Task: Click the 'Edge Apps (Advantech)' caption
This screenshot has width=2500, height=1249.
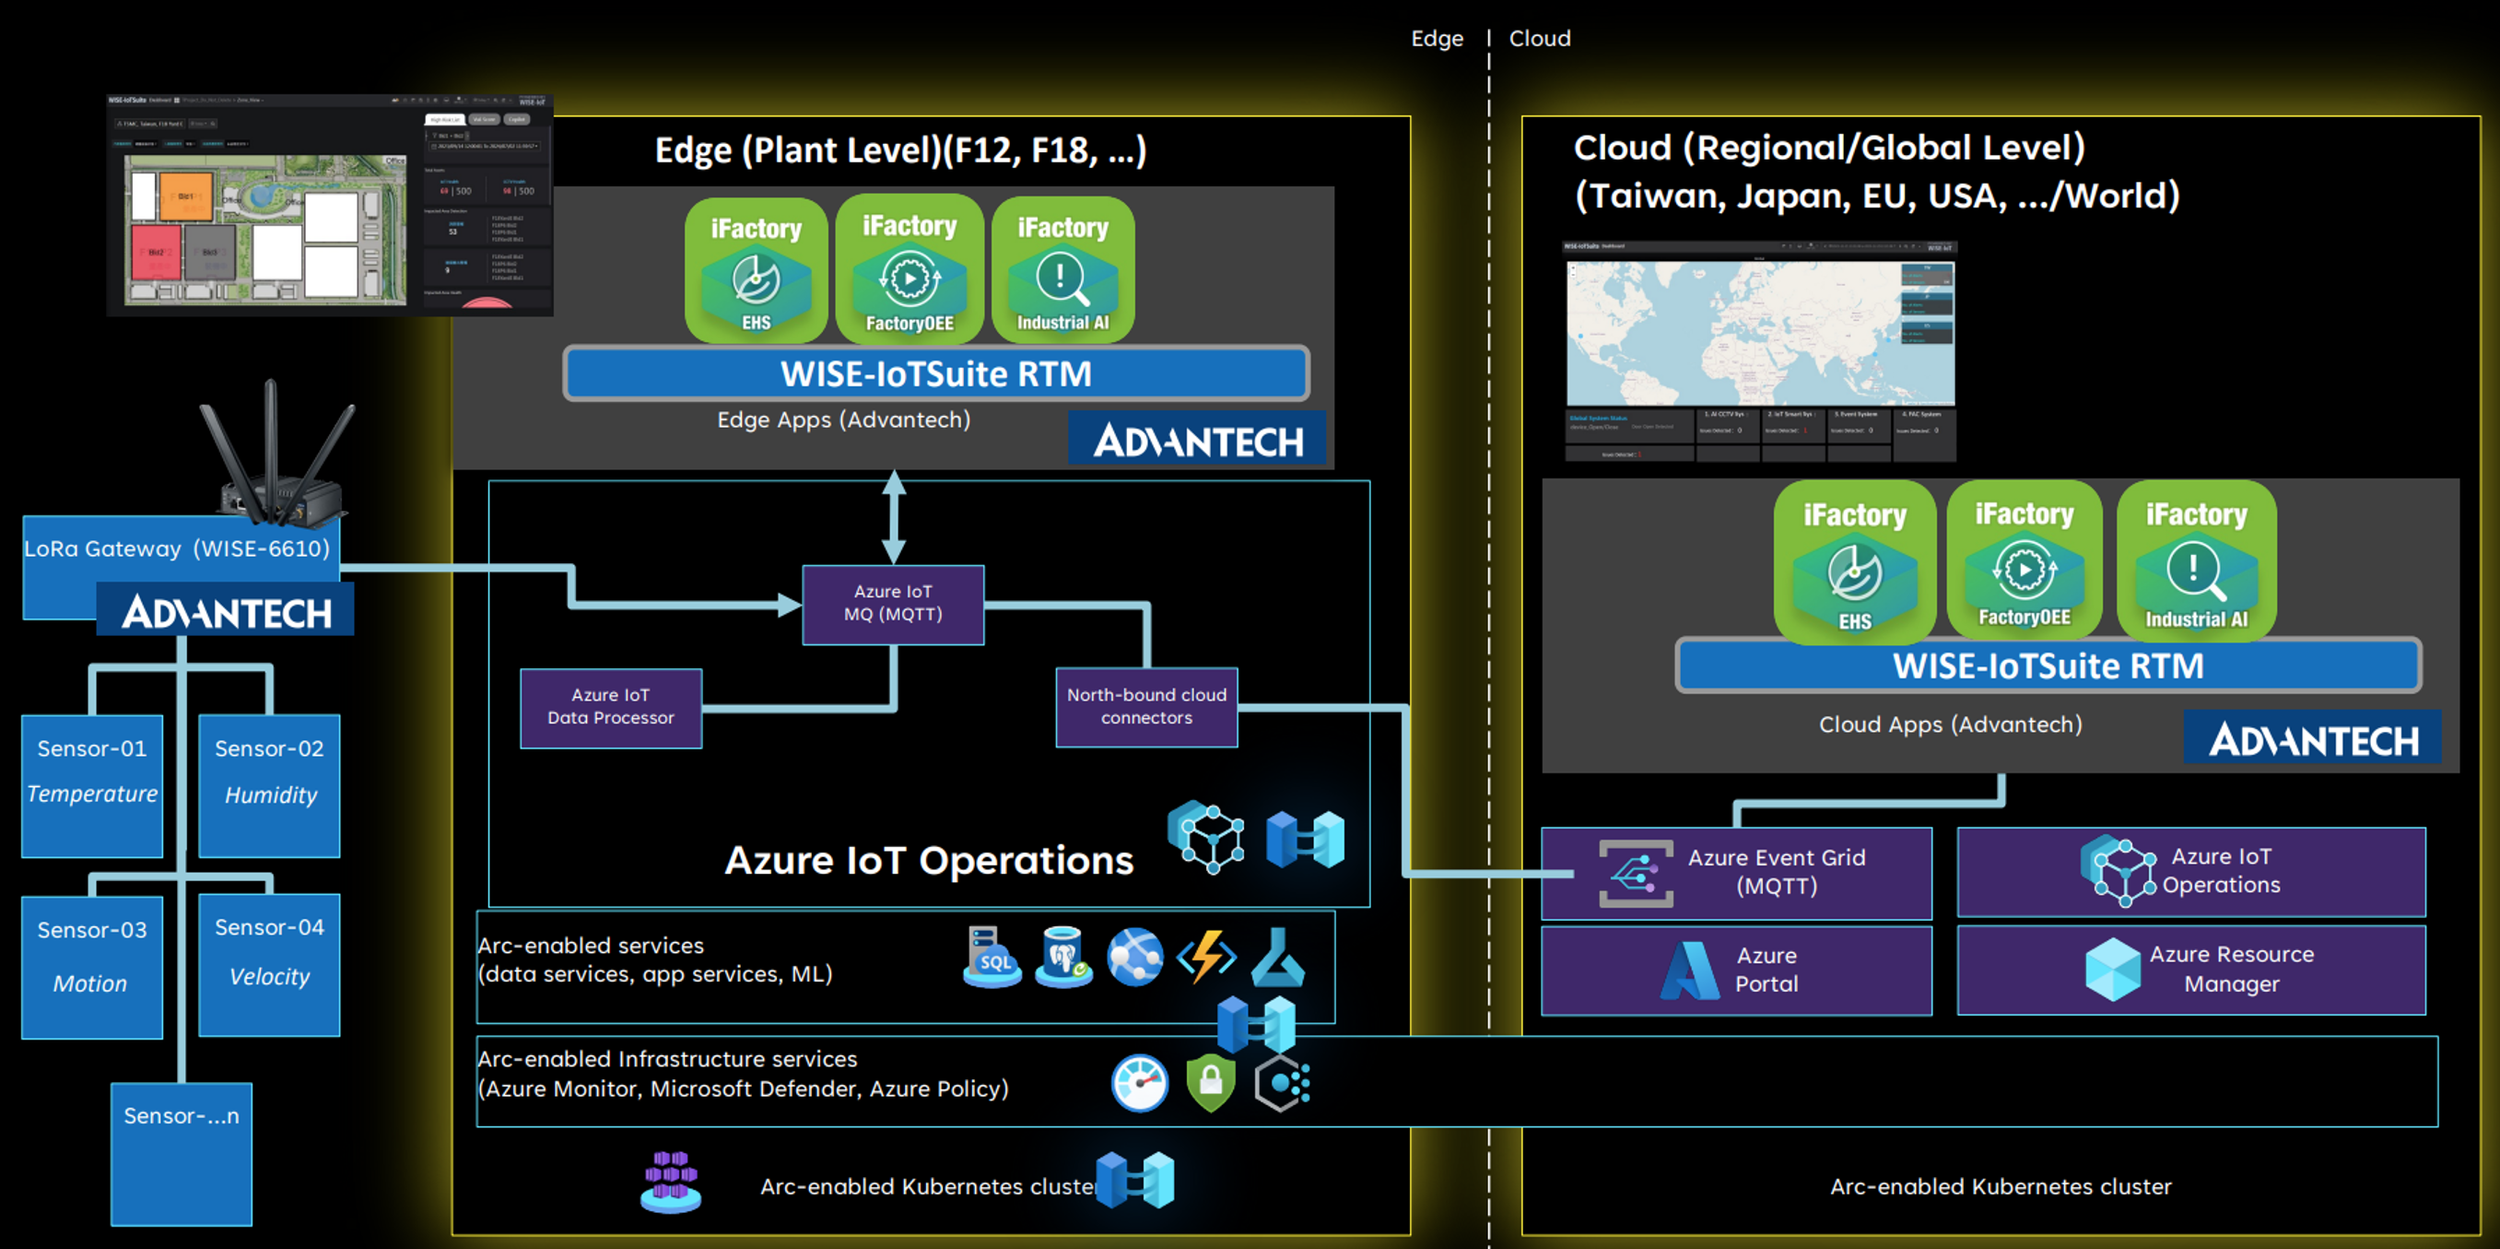Action: point(844,420)
